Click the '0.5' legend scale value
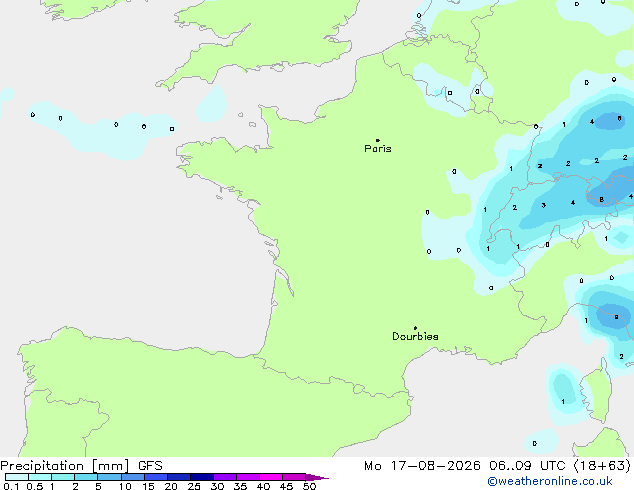Viewport: 634px width, 490px height. [35, 486]
